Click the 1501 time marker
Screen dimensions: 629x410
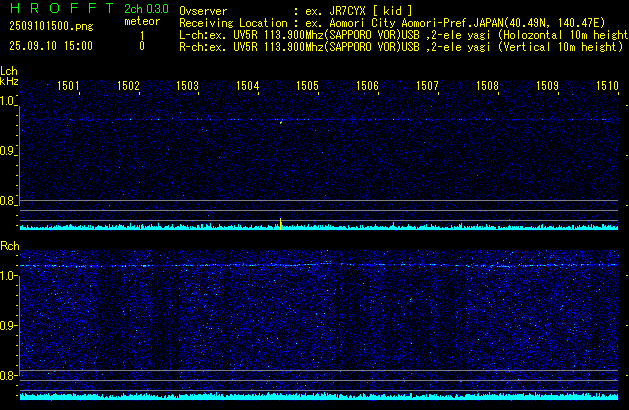[68, 86]
